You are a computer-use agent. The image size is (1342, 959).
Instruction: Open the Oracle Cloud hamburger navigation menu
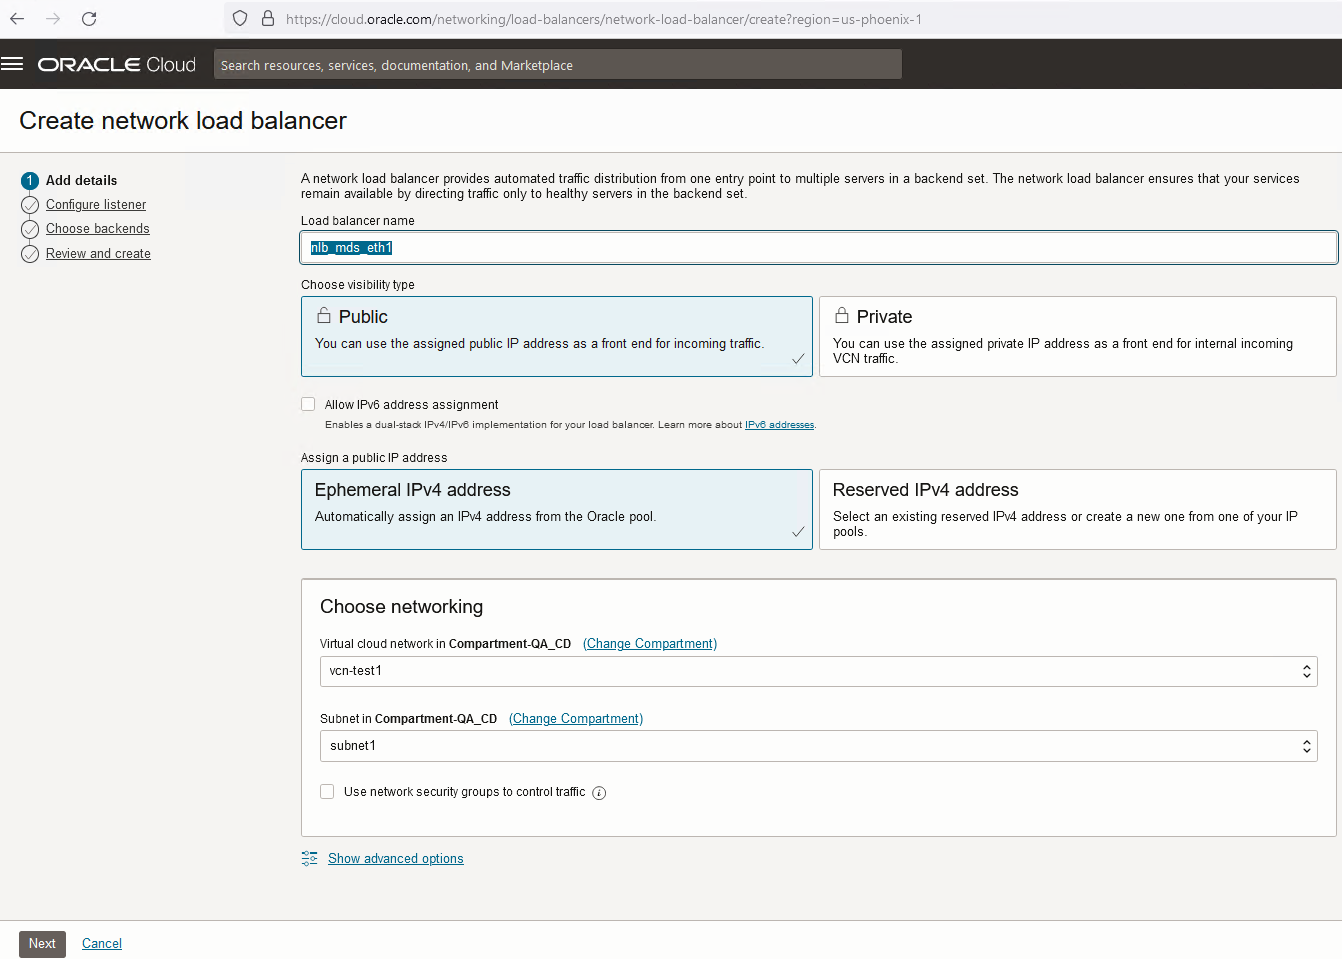pyautogui.click(x=12, y=64)
